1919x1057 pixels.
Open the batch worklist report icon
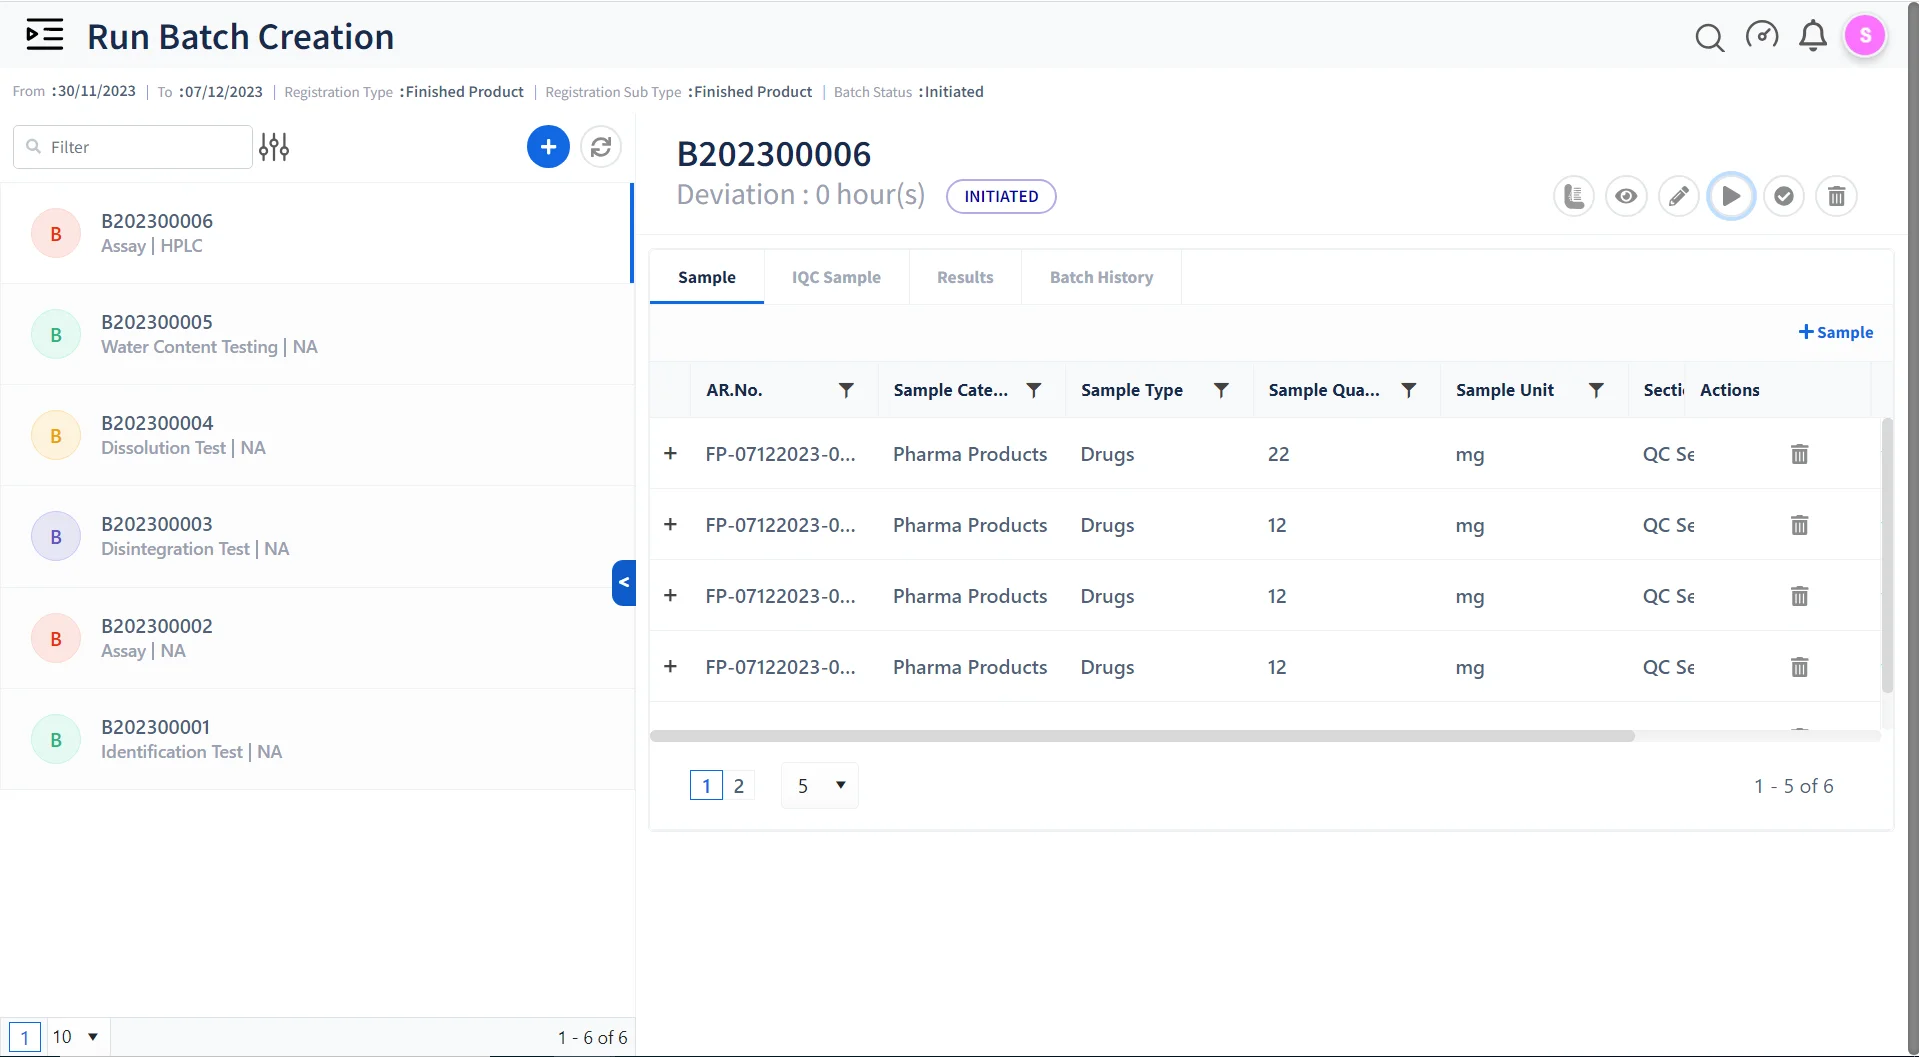coord(1574,196)
